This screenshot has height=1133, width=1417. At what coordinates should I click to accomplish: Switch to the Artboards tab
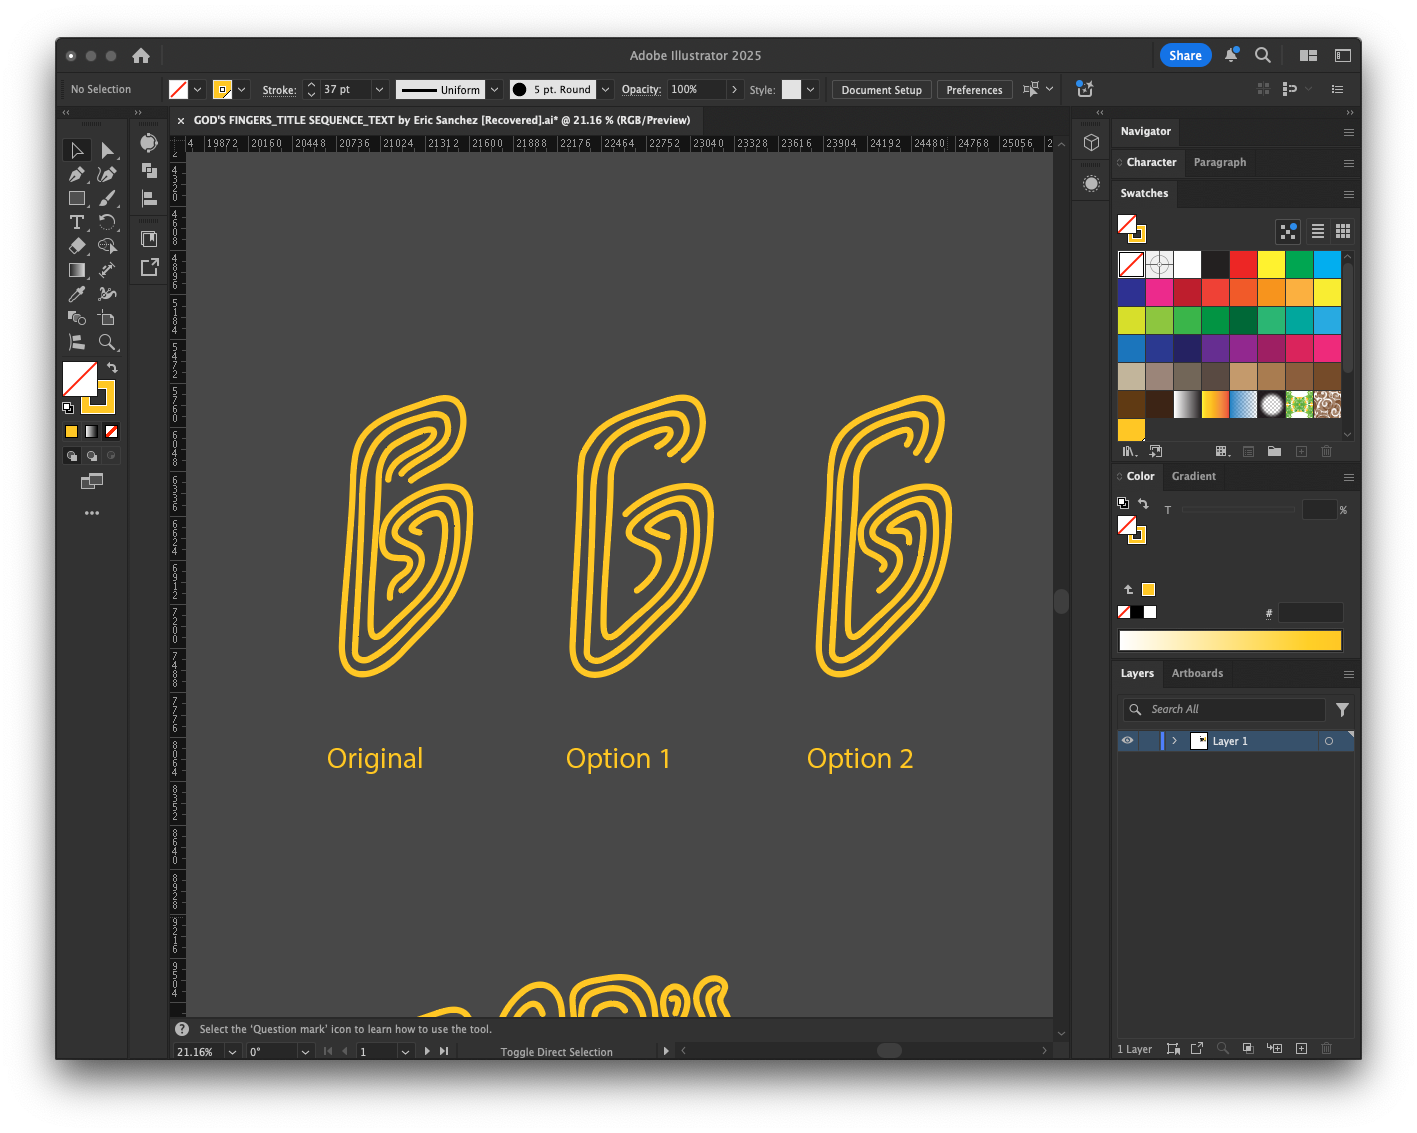click(x=1197, y=673)
